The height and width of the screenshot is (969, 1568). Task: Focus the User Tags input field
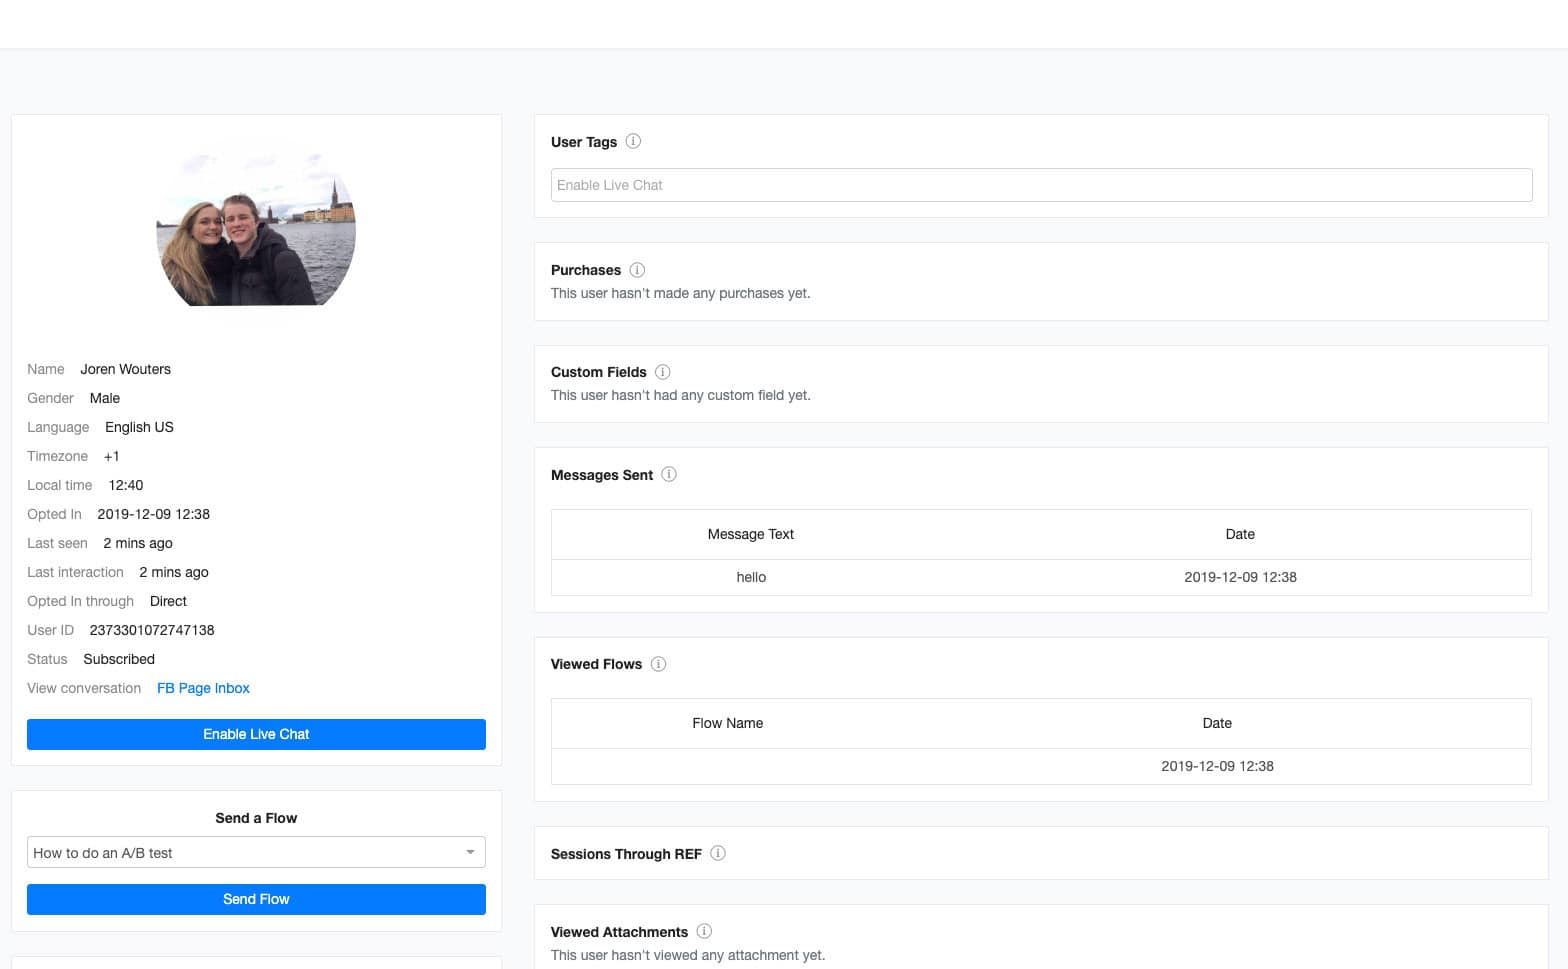pos(1041,185)
